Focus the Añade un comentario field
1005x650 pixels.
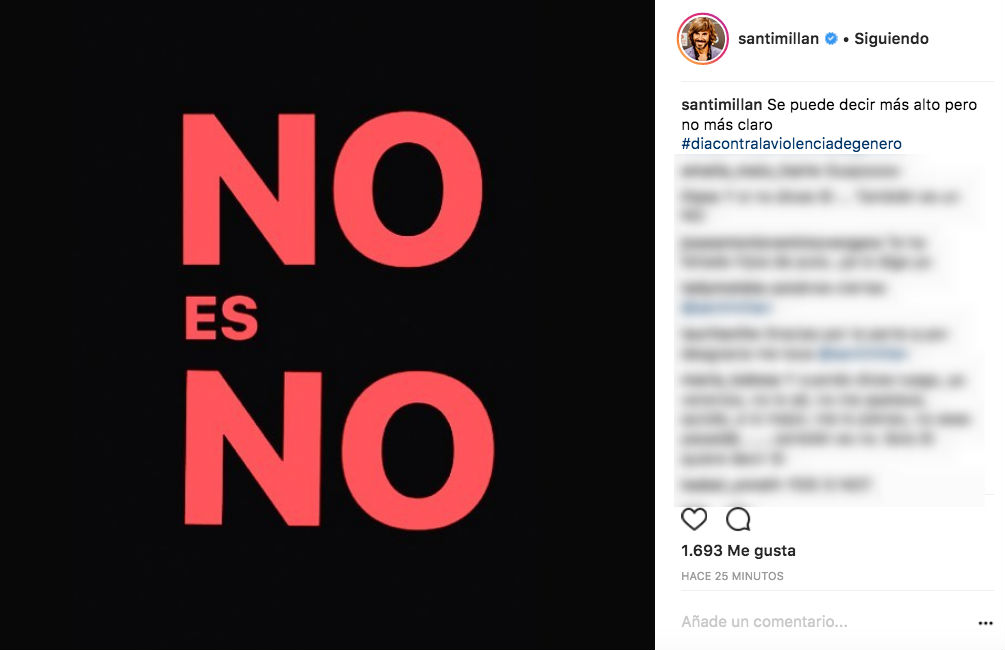(x=764, y=622)
